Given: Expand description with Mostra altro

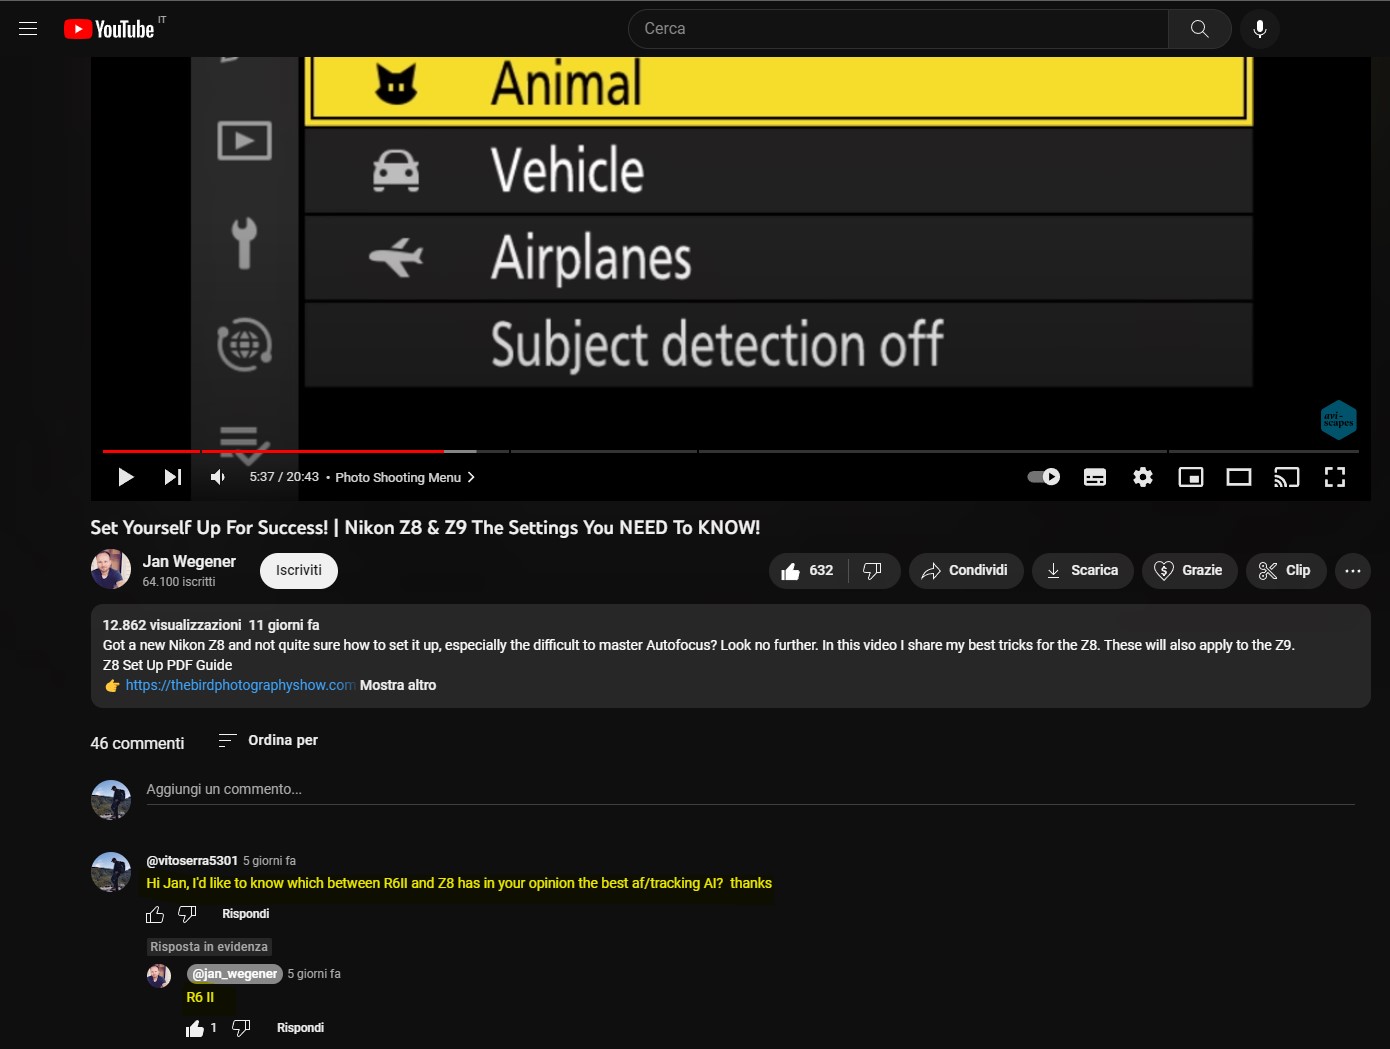Looking at the screenshot, I should [398, 685].
